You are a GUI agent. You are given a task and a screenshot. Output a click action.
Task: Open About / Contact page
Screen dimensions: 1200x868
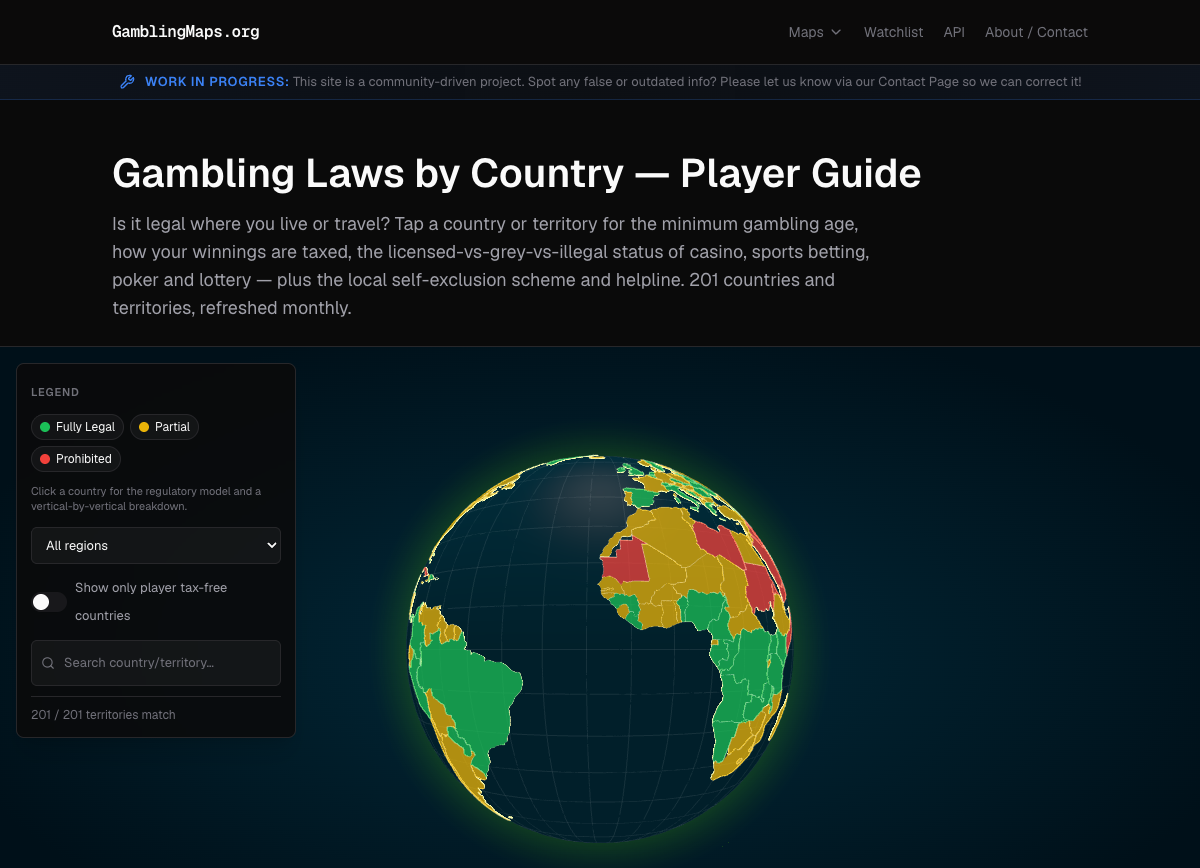(1036, 32)
